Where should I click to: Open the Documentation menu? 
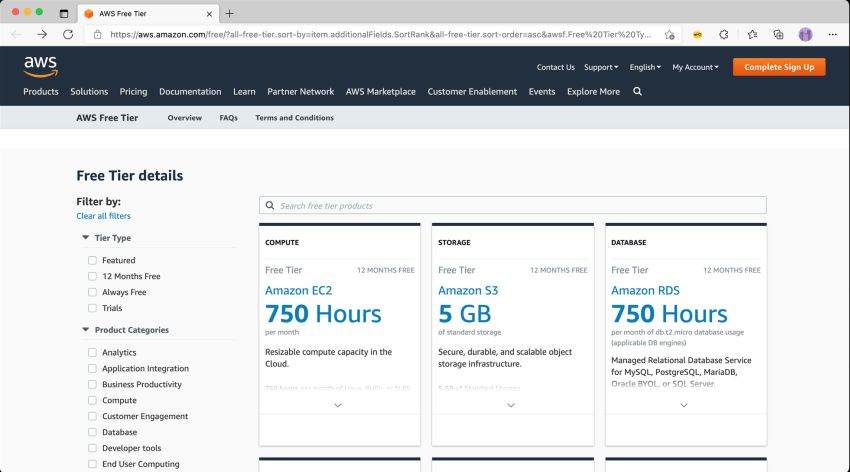pyautogui.click(x=190, y=92)
